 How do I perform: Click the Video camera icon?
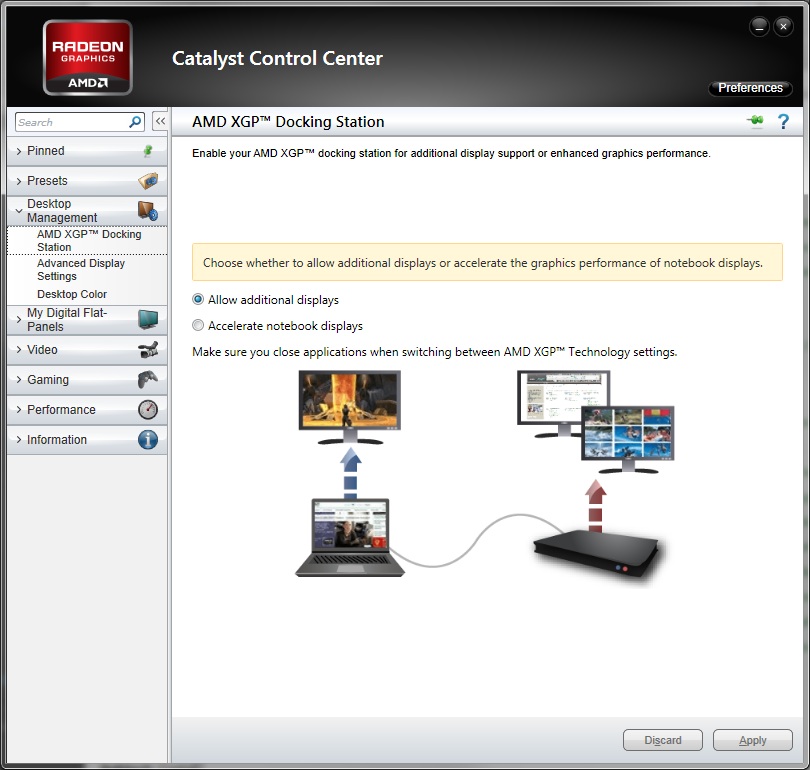click(148, 350)
